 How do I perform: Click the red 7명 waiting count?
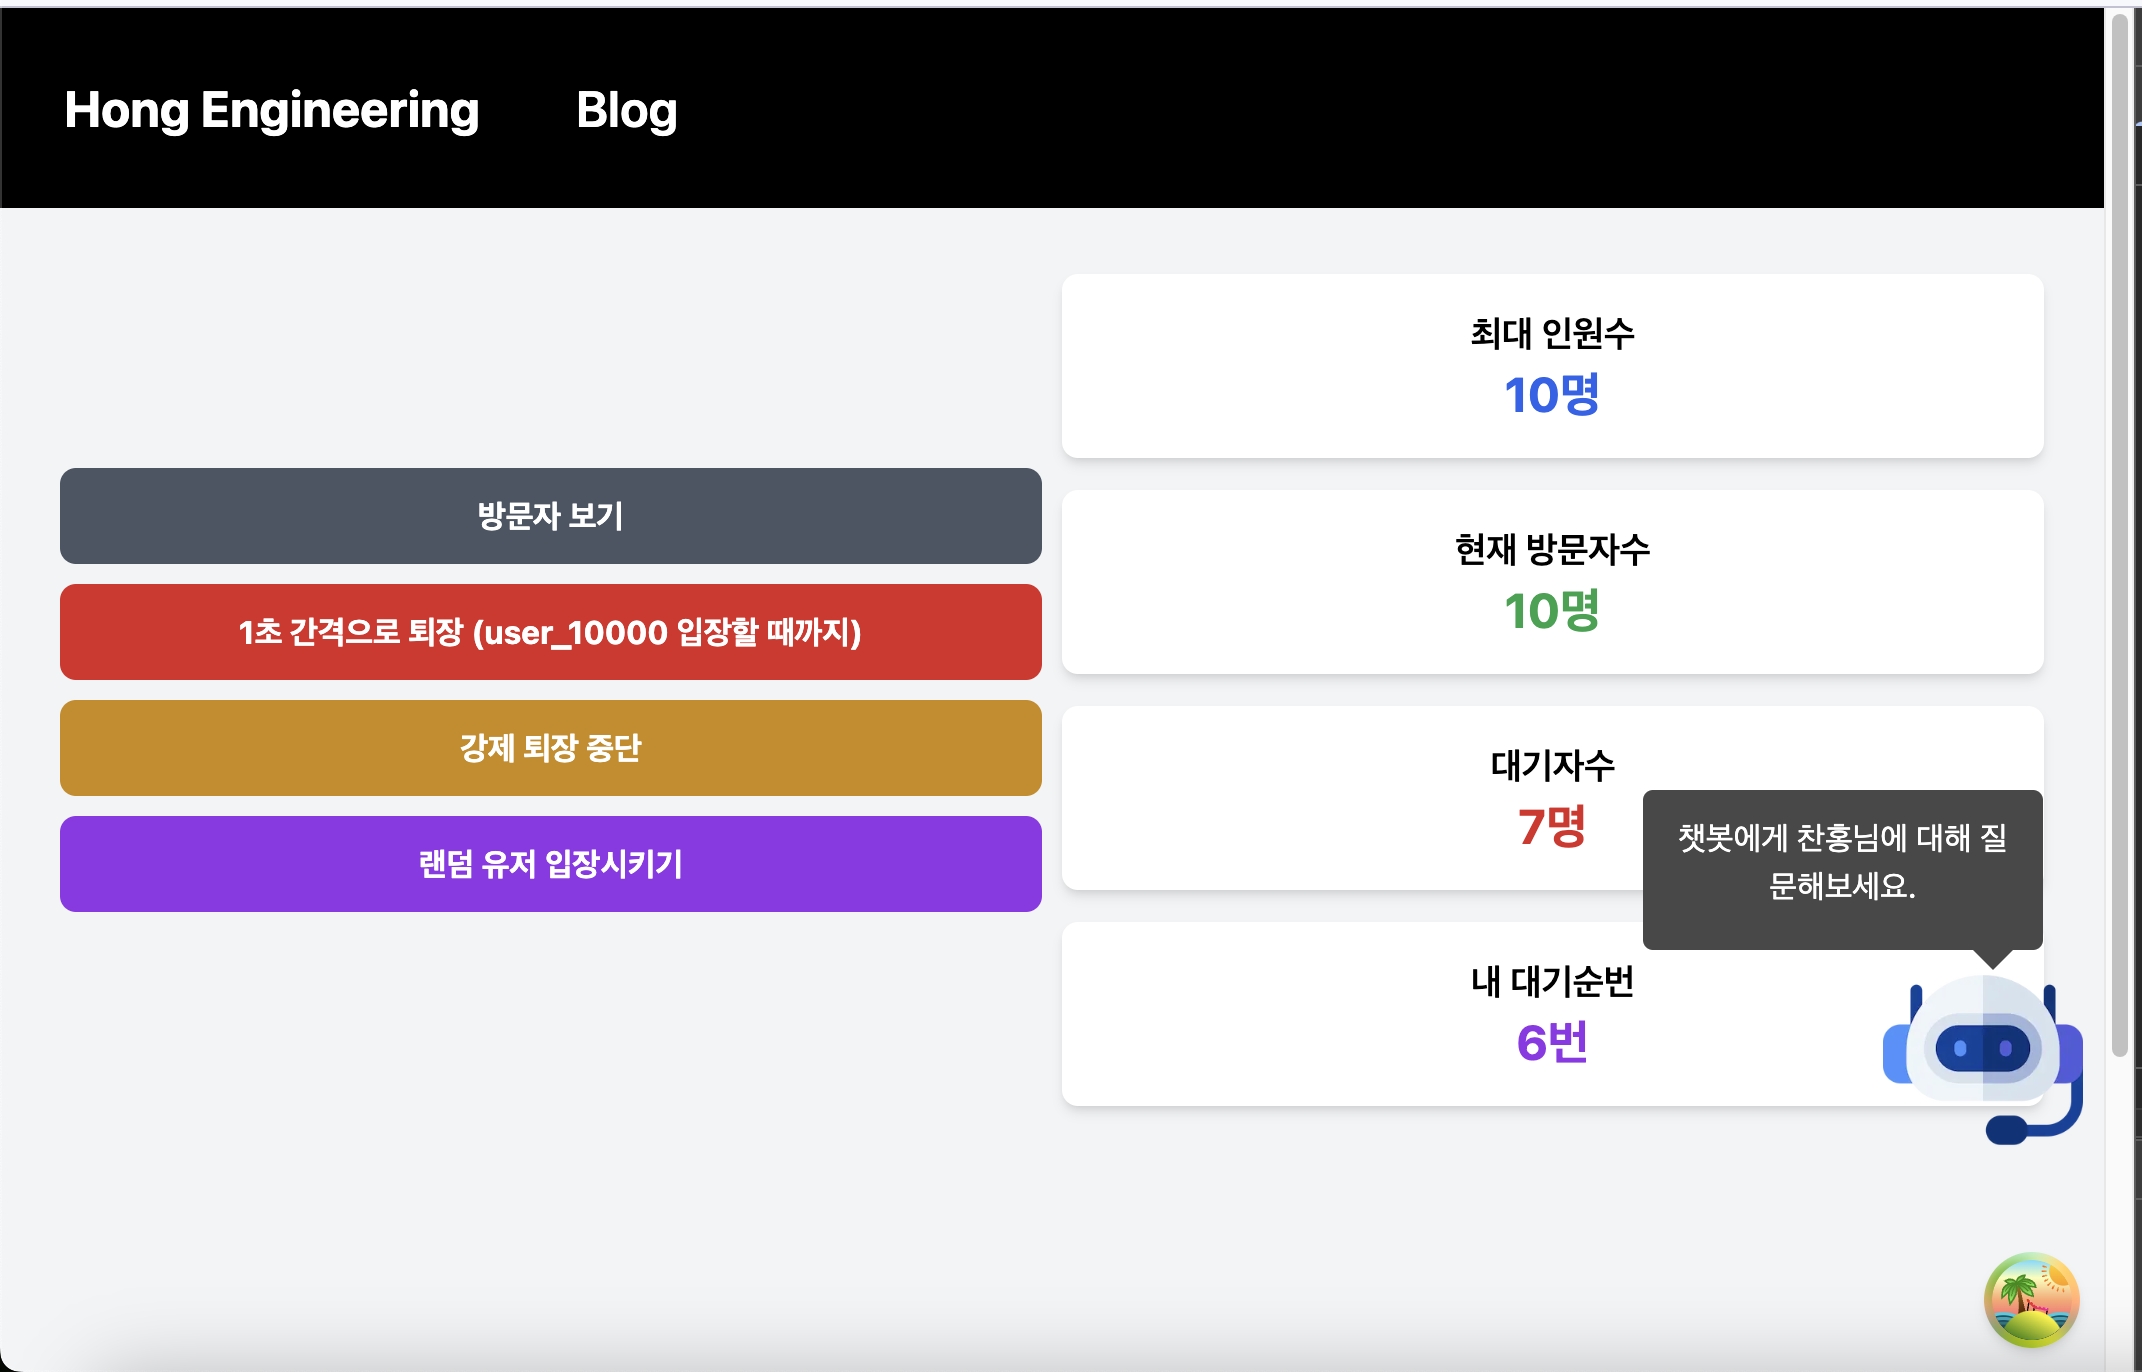[1552, 827]
